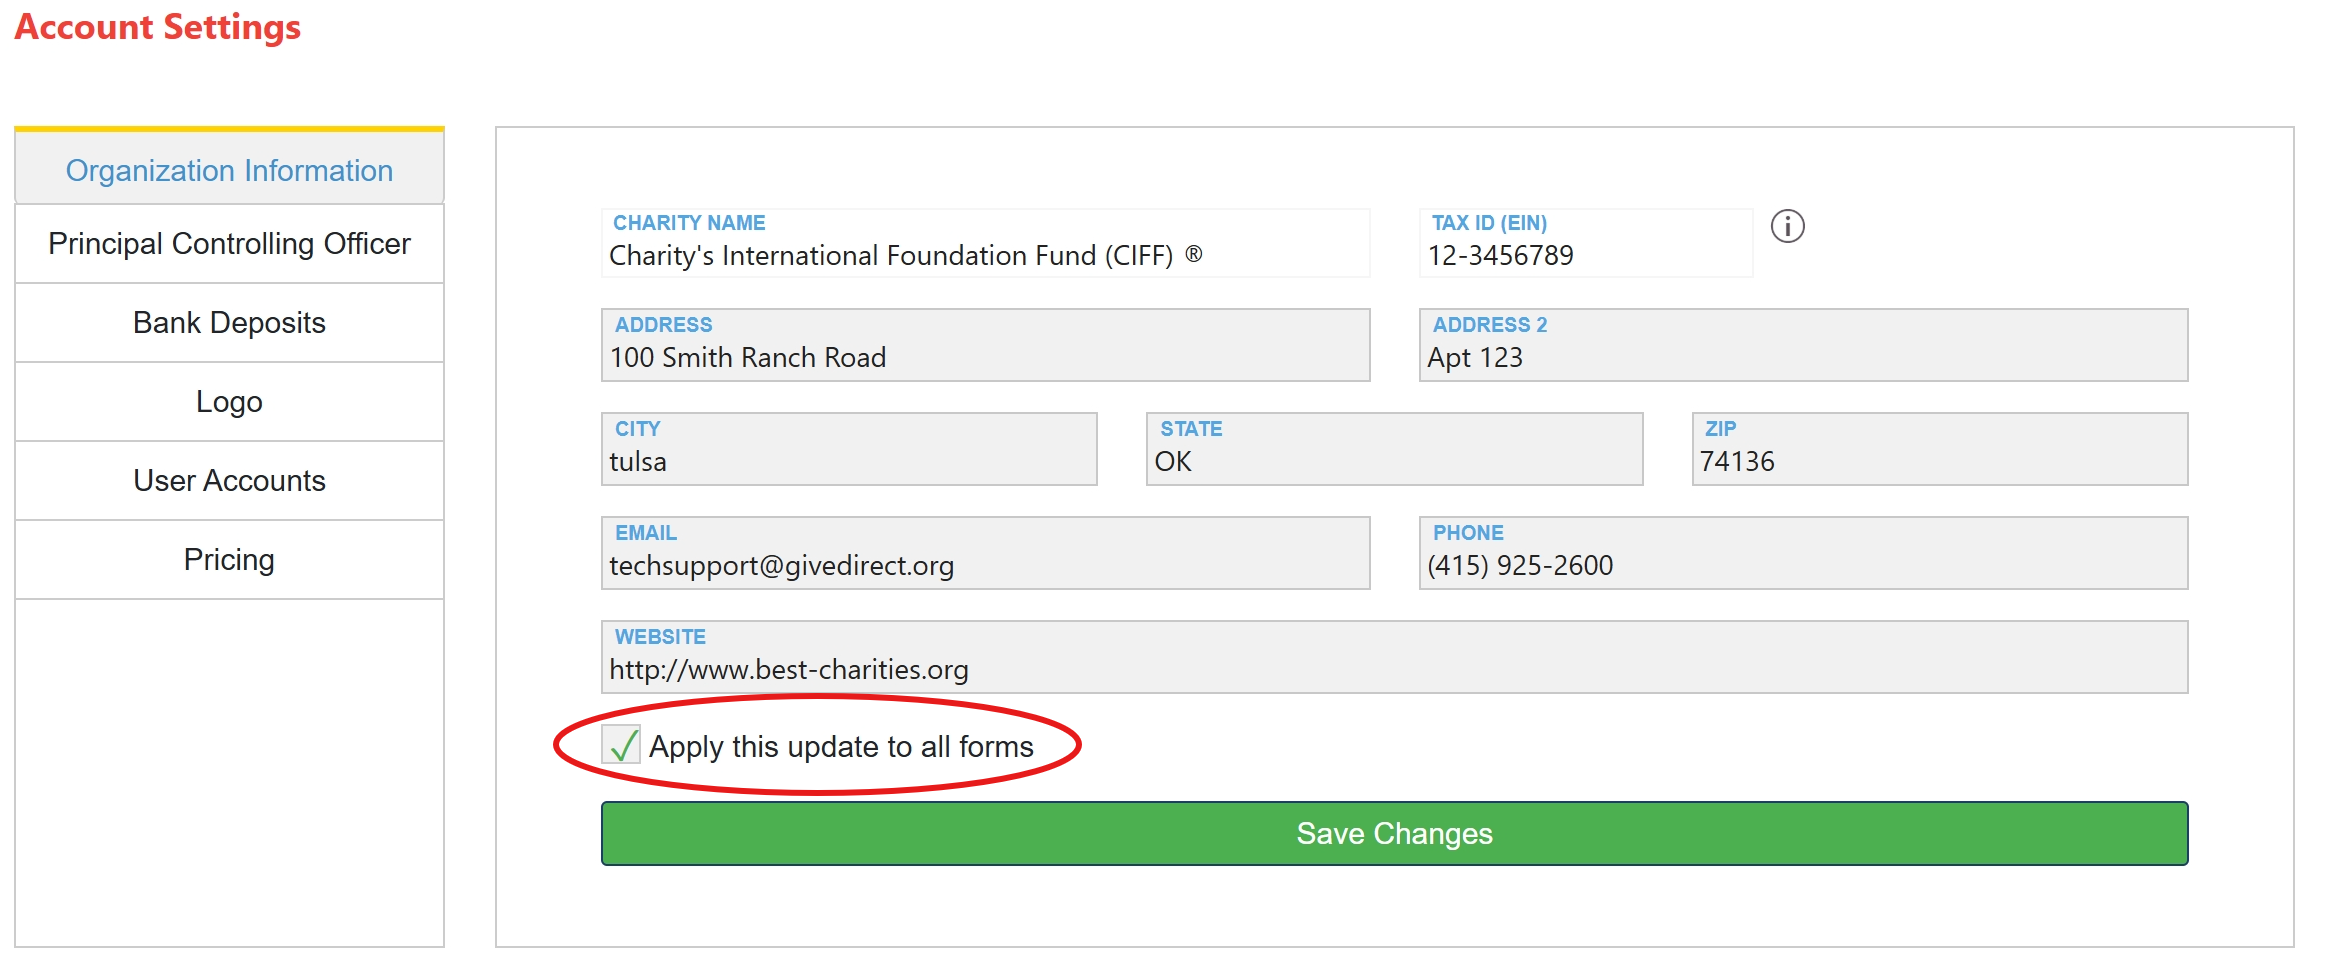The width and height of the screenshot is (2328, 966).
Task: Click the State field showing OK
Action: coord(1394,449)
